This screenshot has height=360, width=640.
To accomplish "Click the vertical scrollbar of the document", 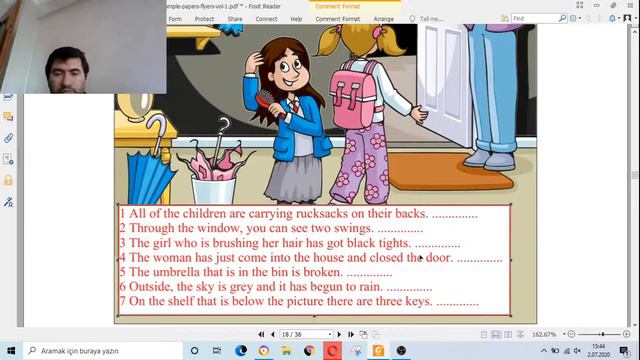I will point(635,176).
